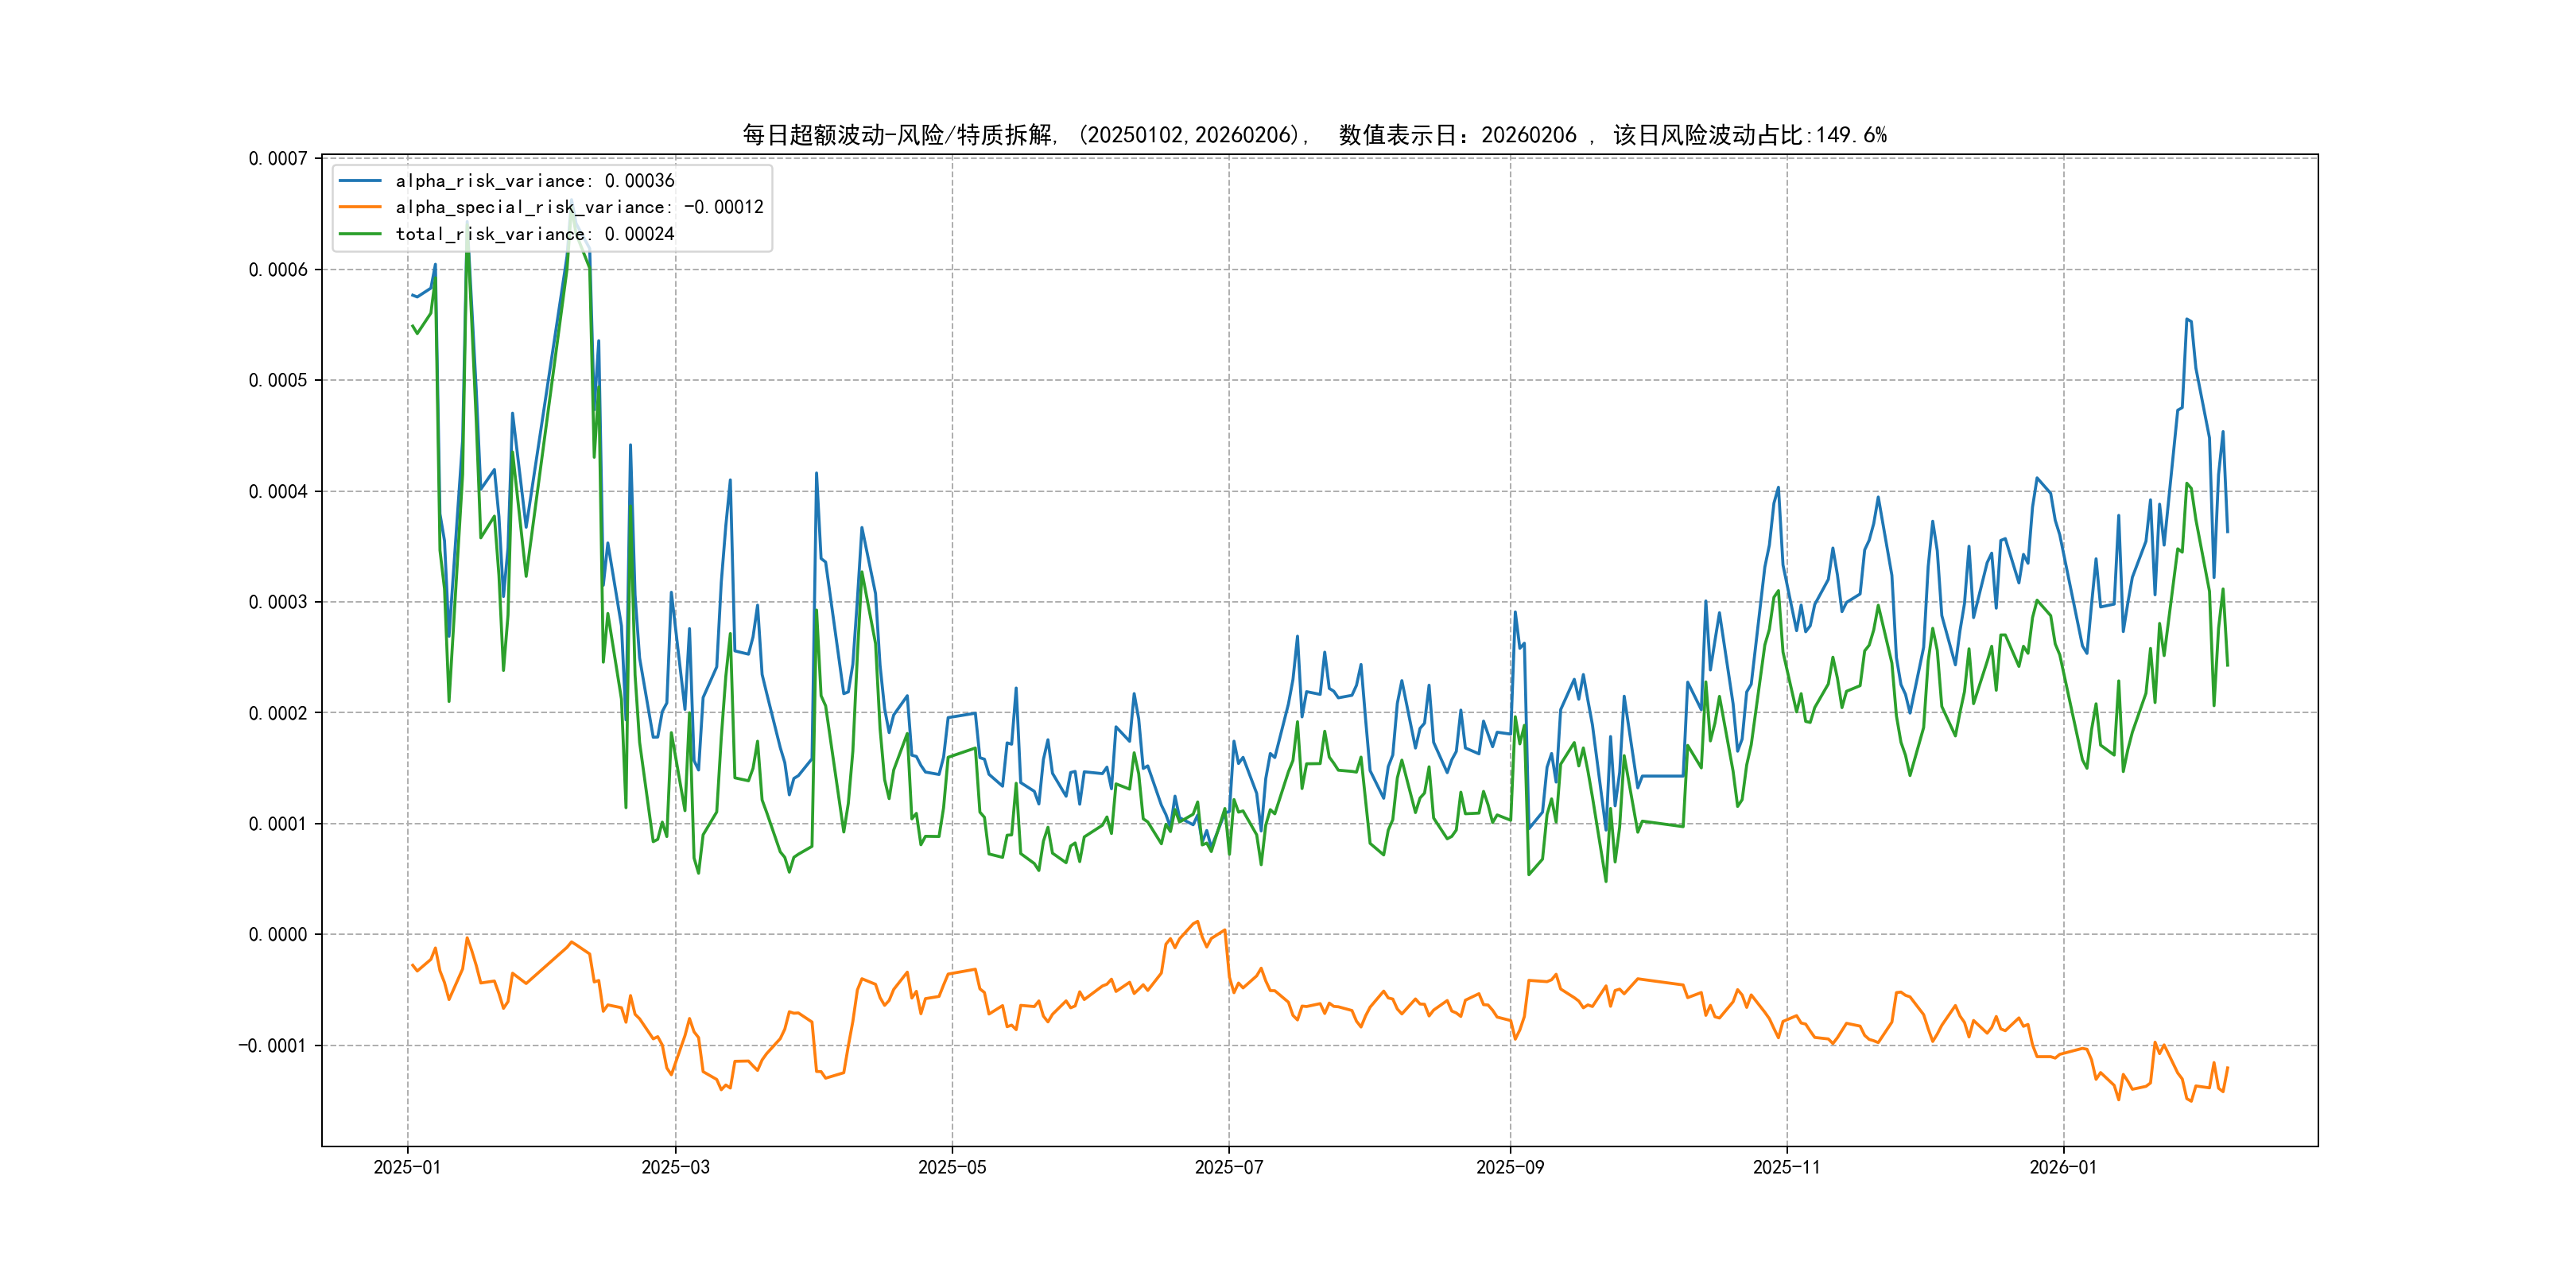Click the 0.0007 y-axis tick label
The width and height of the screenshot is (2576, 1288).
pos(278,159)
